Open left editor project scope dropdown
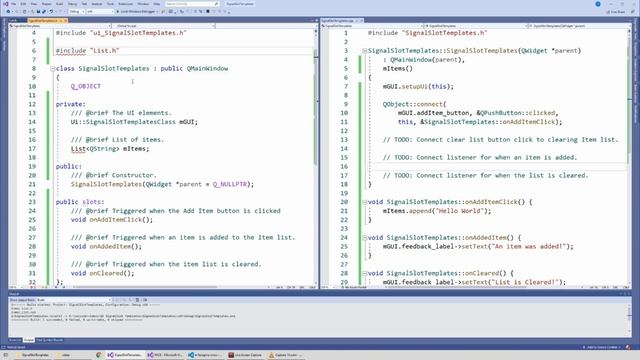Viewport: 640px width, 360px height. click(60, 26)
